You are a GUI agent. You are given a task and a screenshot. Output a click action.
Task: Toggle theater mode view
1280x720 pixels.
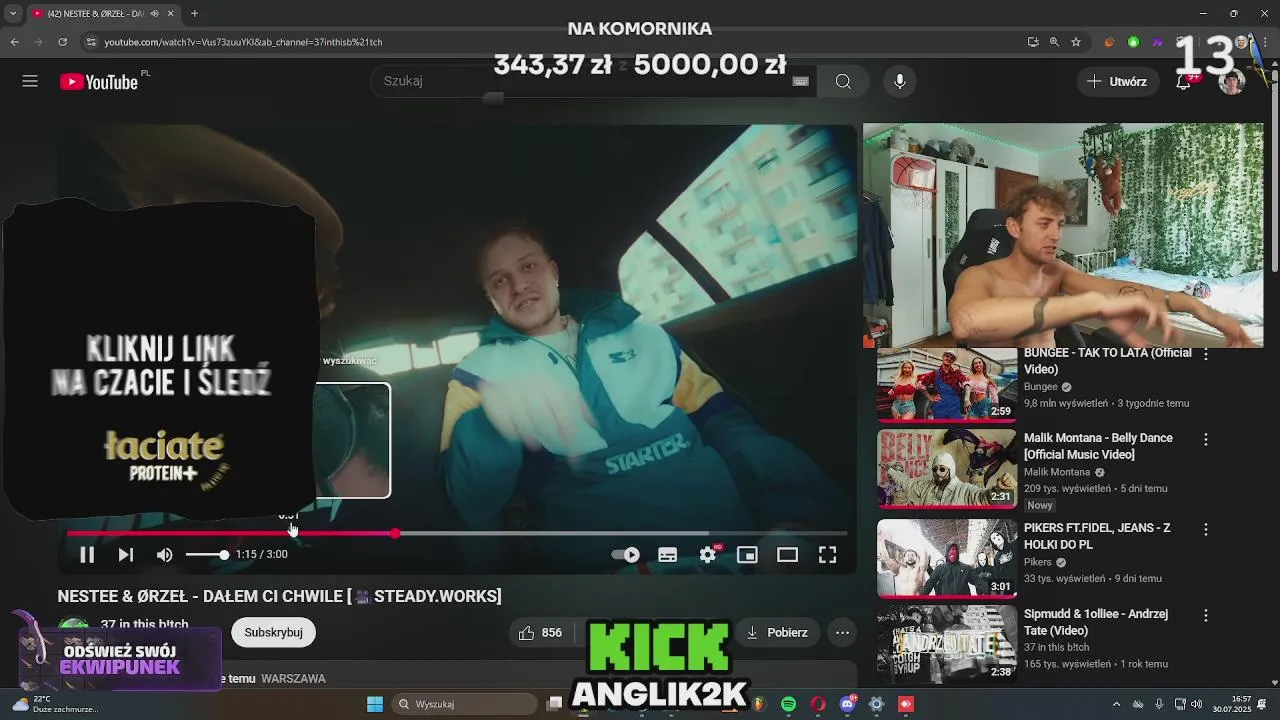[788, 554]
